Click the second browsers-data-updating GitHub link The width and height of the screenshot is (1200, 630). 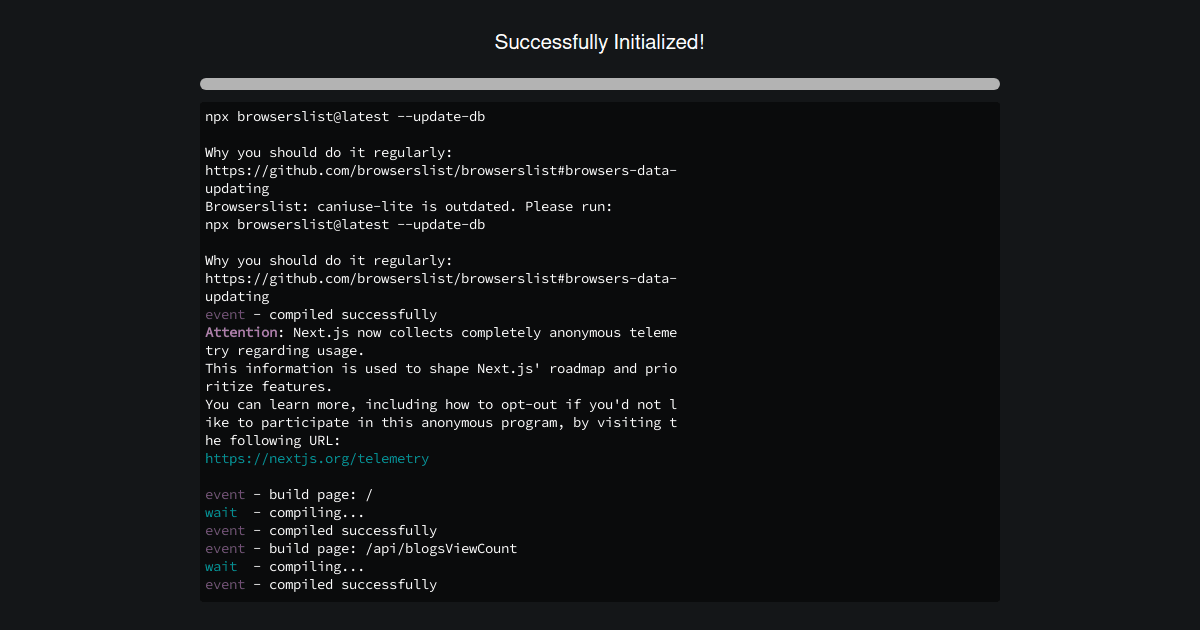click(x=440, y=278)
